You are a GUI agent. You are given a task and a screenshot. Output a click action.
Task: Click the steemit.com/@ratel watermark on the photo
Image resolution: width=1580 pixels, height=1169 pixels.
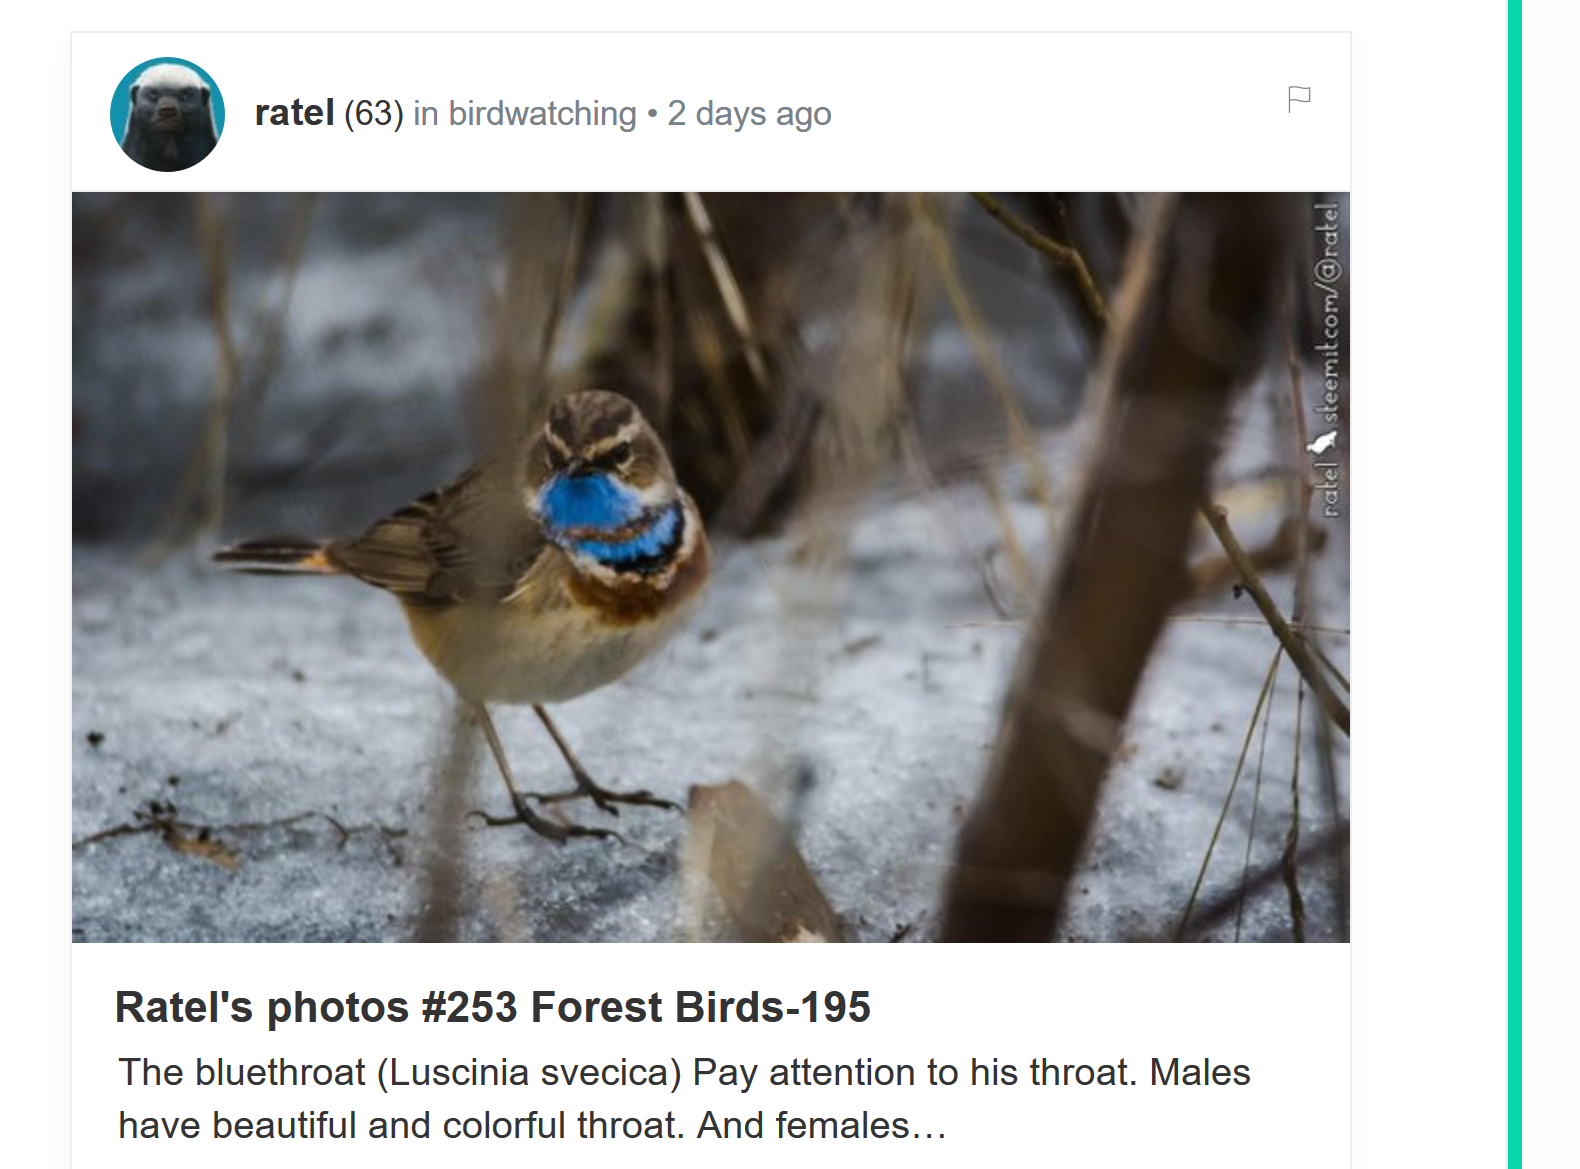pos(1325,350)
